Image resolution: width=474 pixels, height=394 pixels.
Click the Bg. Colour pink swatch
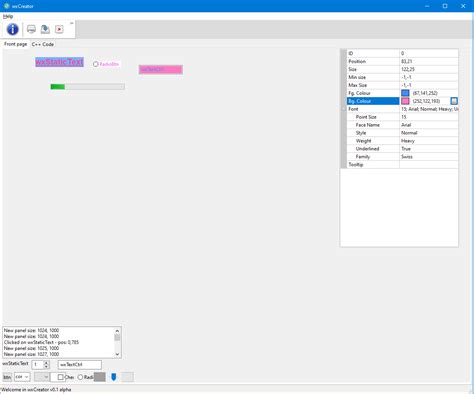405,101
